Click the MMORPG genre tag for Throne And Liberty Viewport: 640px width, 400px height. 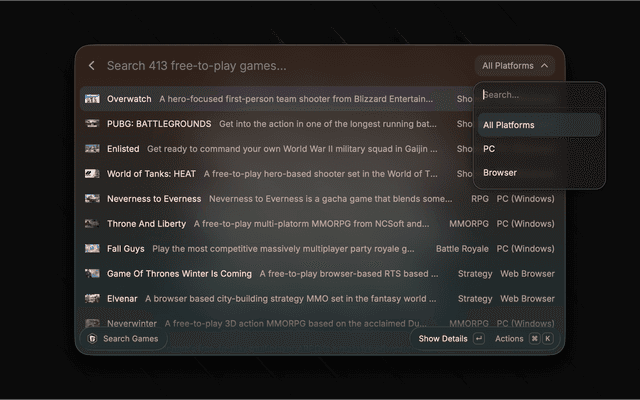pyautogui.click(x=469, y=223)
